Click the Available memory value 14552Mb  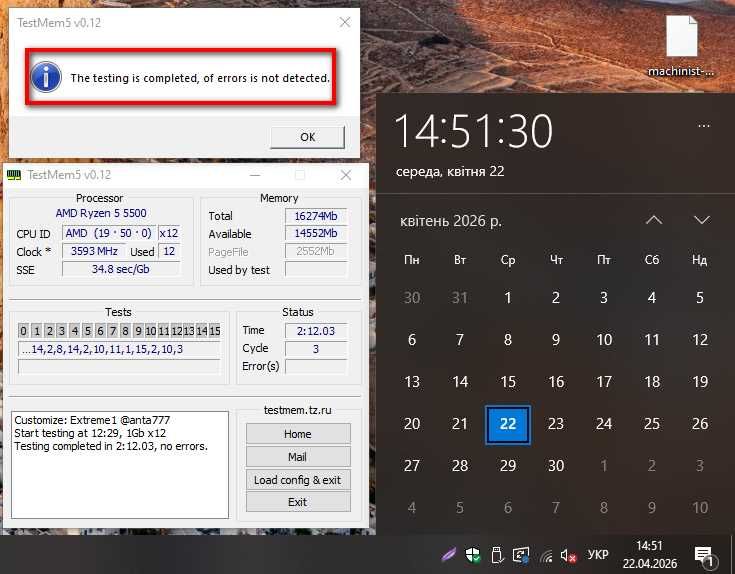pyautogui.click(x=316, y=233)
